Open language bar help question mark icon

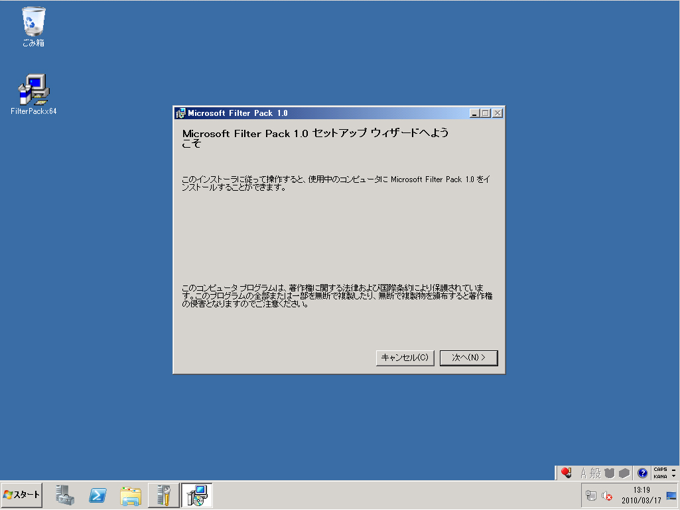tap(643, 473)
